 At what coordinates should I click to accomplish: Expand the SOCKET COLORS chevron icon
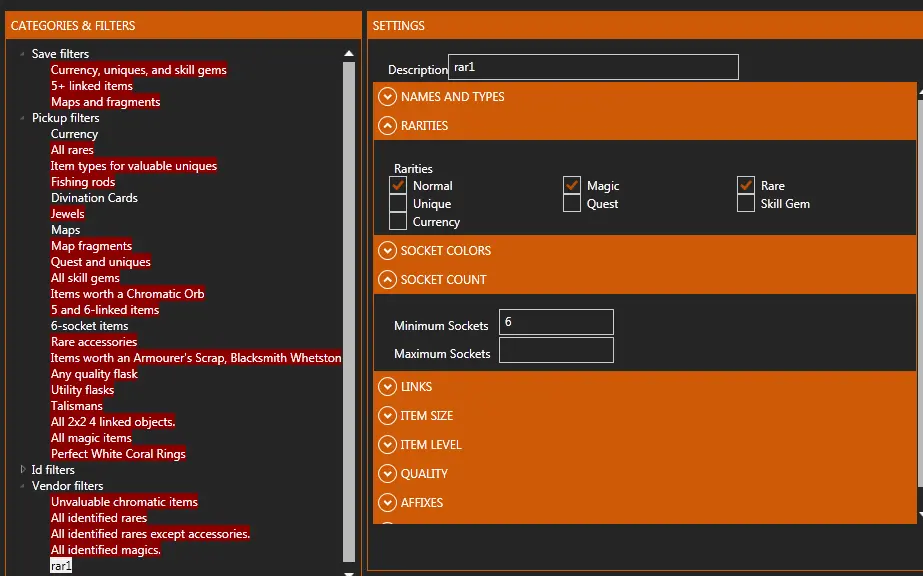[x=387, y=251]
